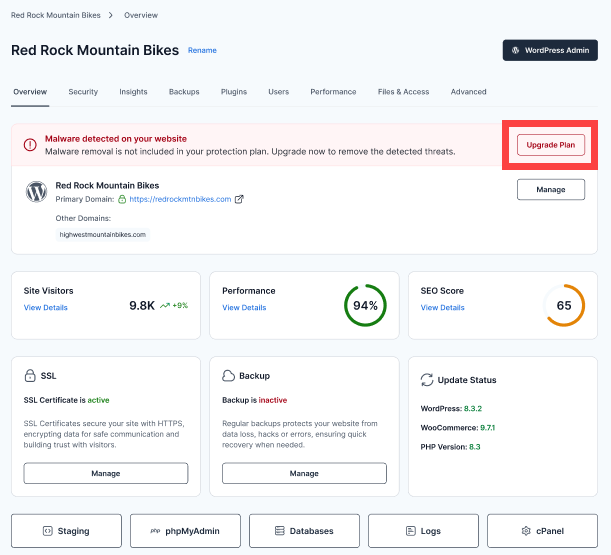611x555 pixels.
Task: Click the Overview breadcrumb
Action: tap(141, 15)
